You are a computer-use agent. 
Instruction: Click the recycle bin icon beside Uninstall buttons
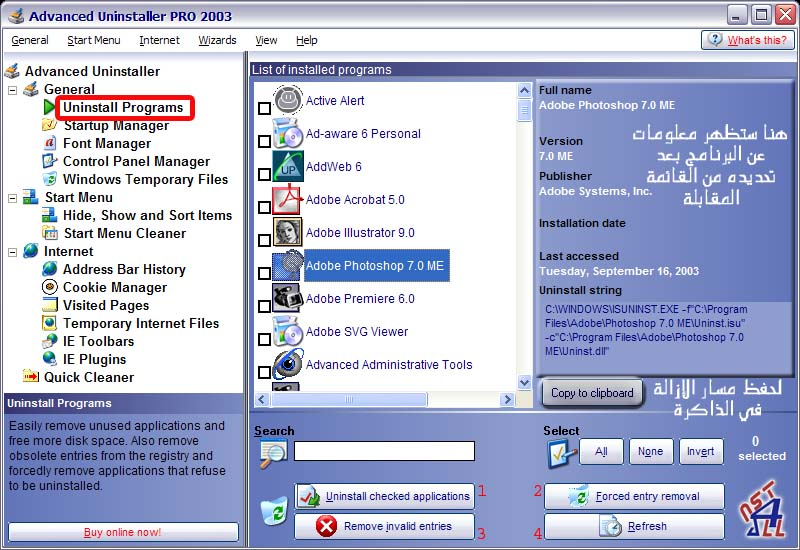[274, 510]
